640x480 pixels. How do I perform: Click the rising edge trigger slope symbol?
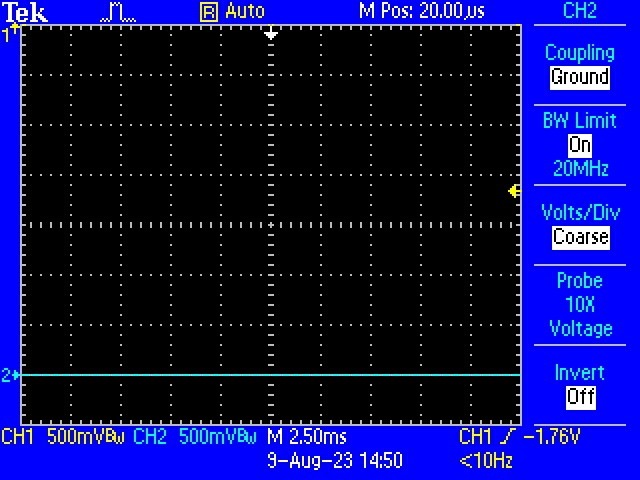point(509,437)
